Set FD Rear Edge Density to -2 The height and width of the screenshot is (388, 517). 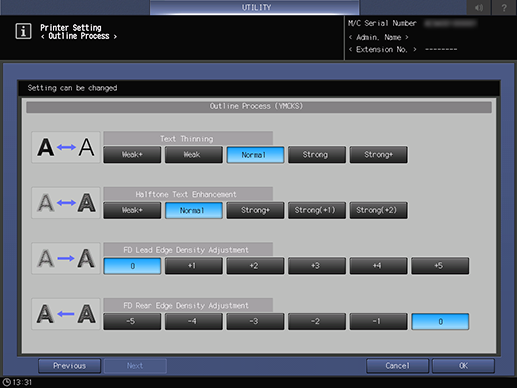pyautogui.click(x=317, y=321)
